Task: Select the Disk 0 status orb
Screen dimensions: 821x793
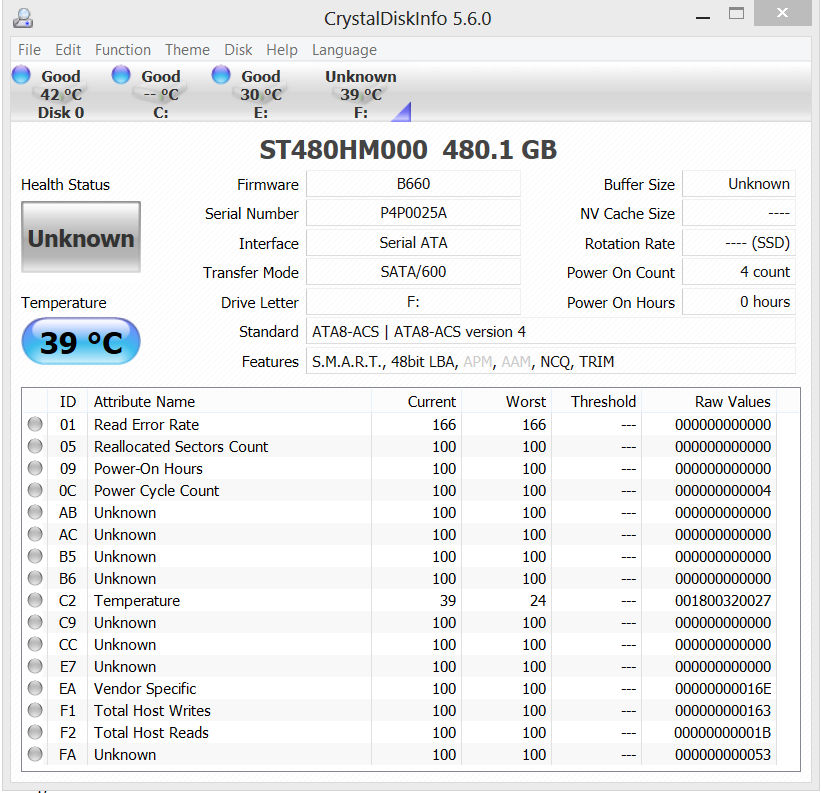Action: coord(21,75)
